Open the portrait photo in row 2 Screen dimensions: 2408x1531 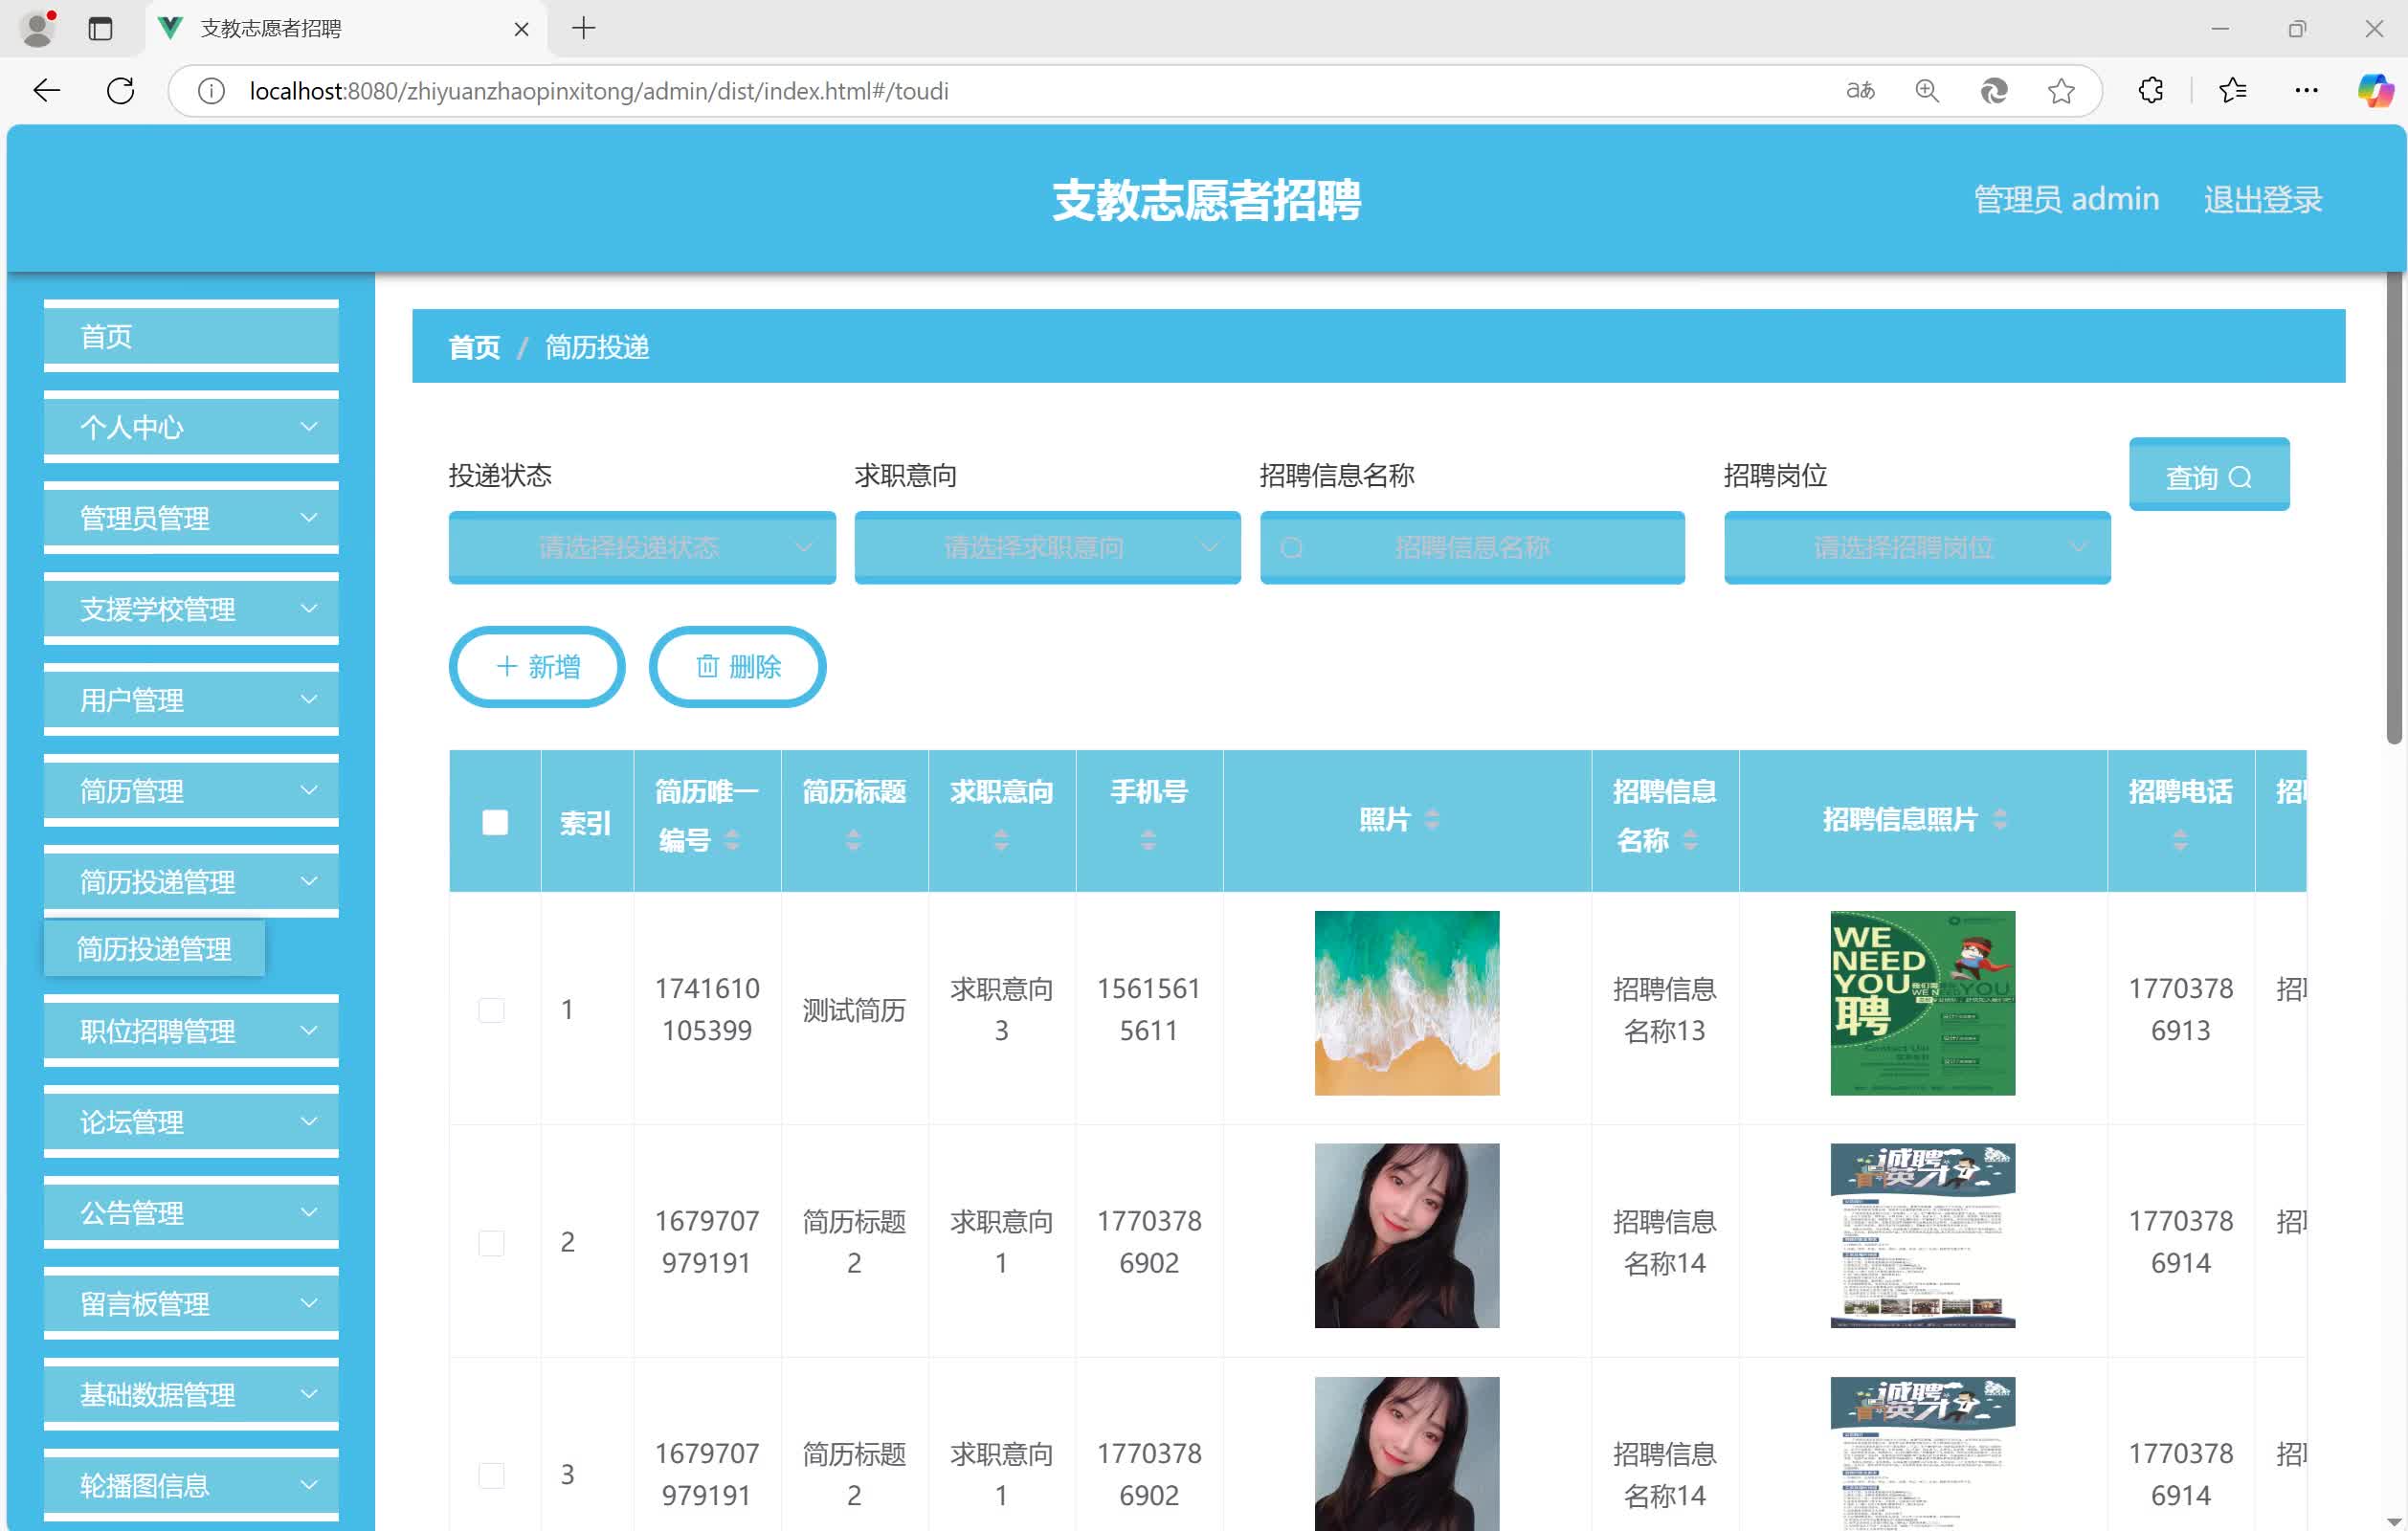1407,1236
